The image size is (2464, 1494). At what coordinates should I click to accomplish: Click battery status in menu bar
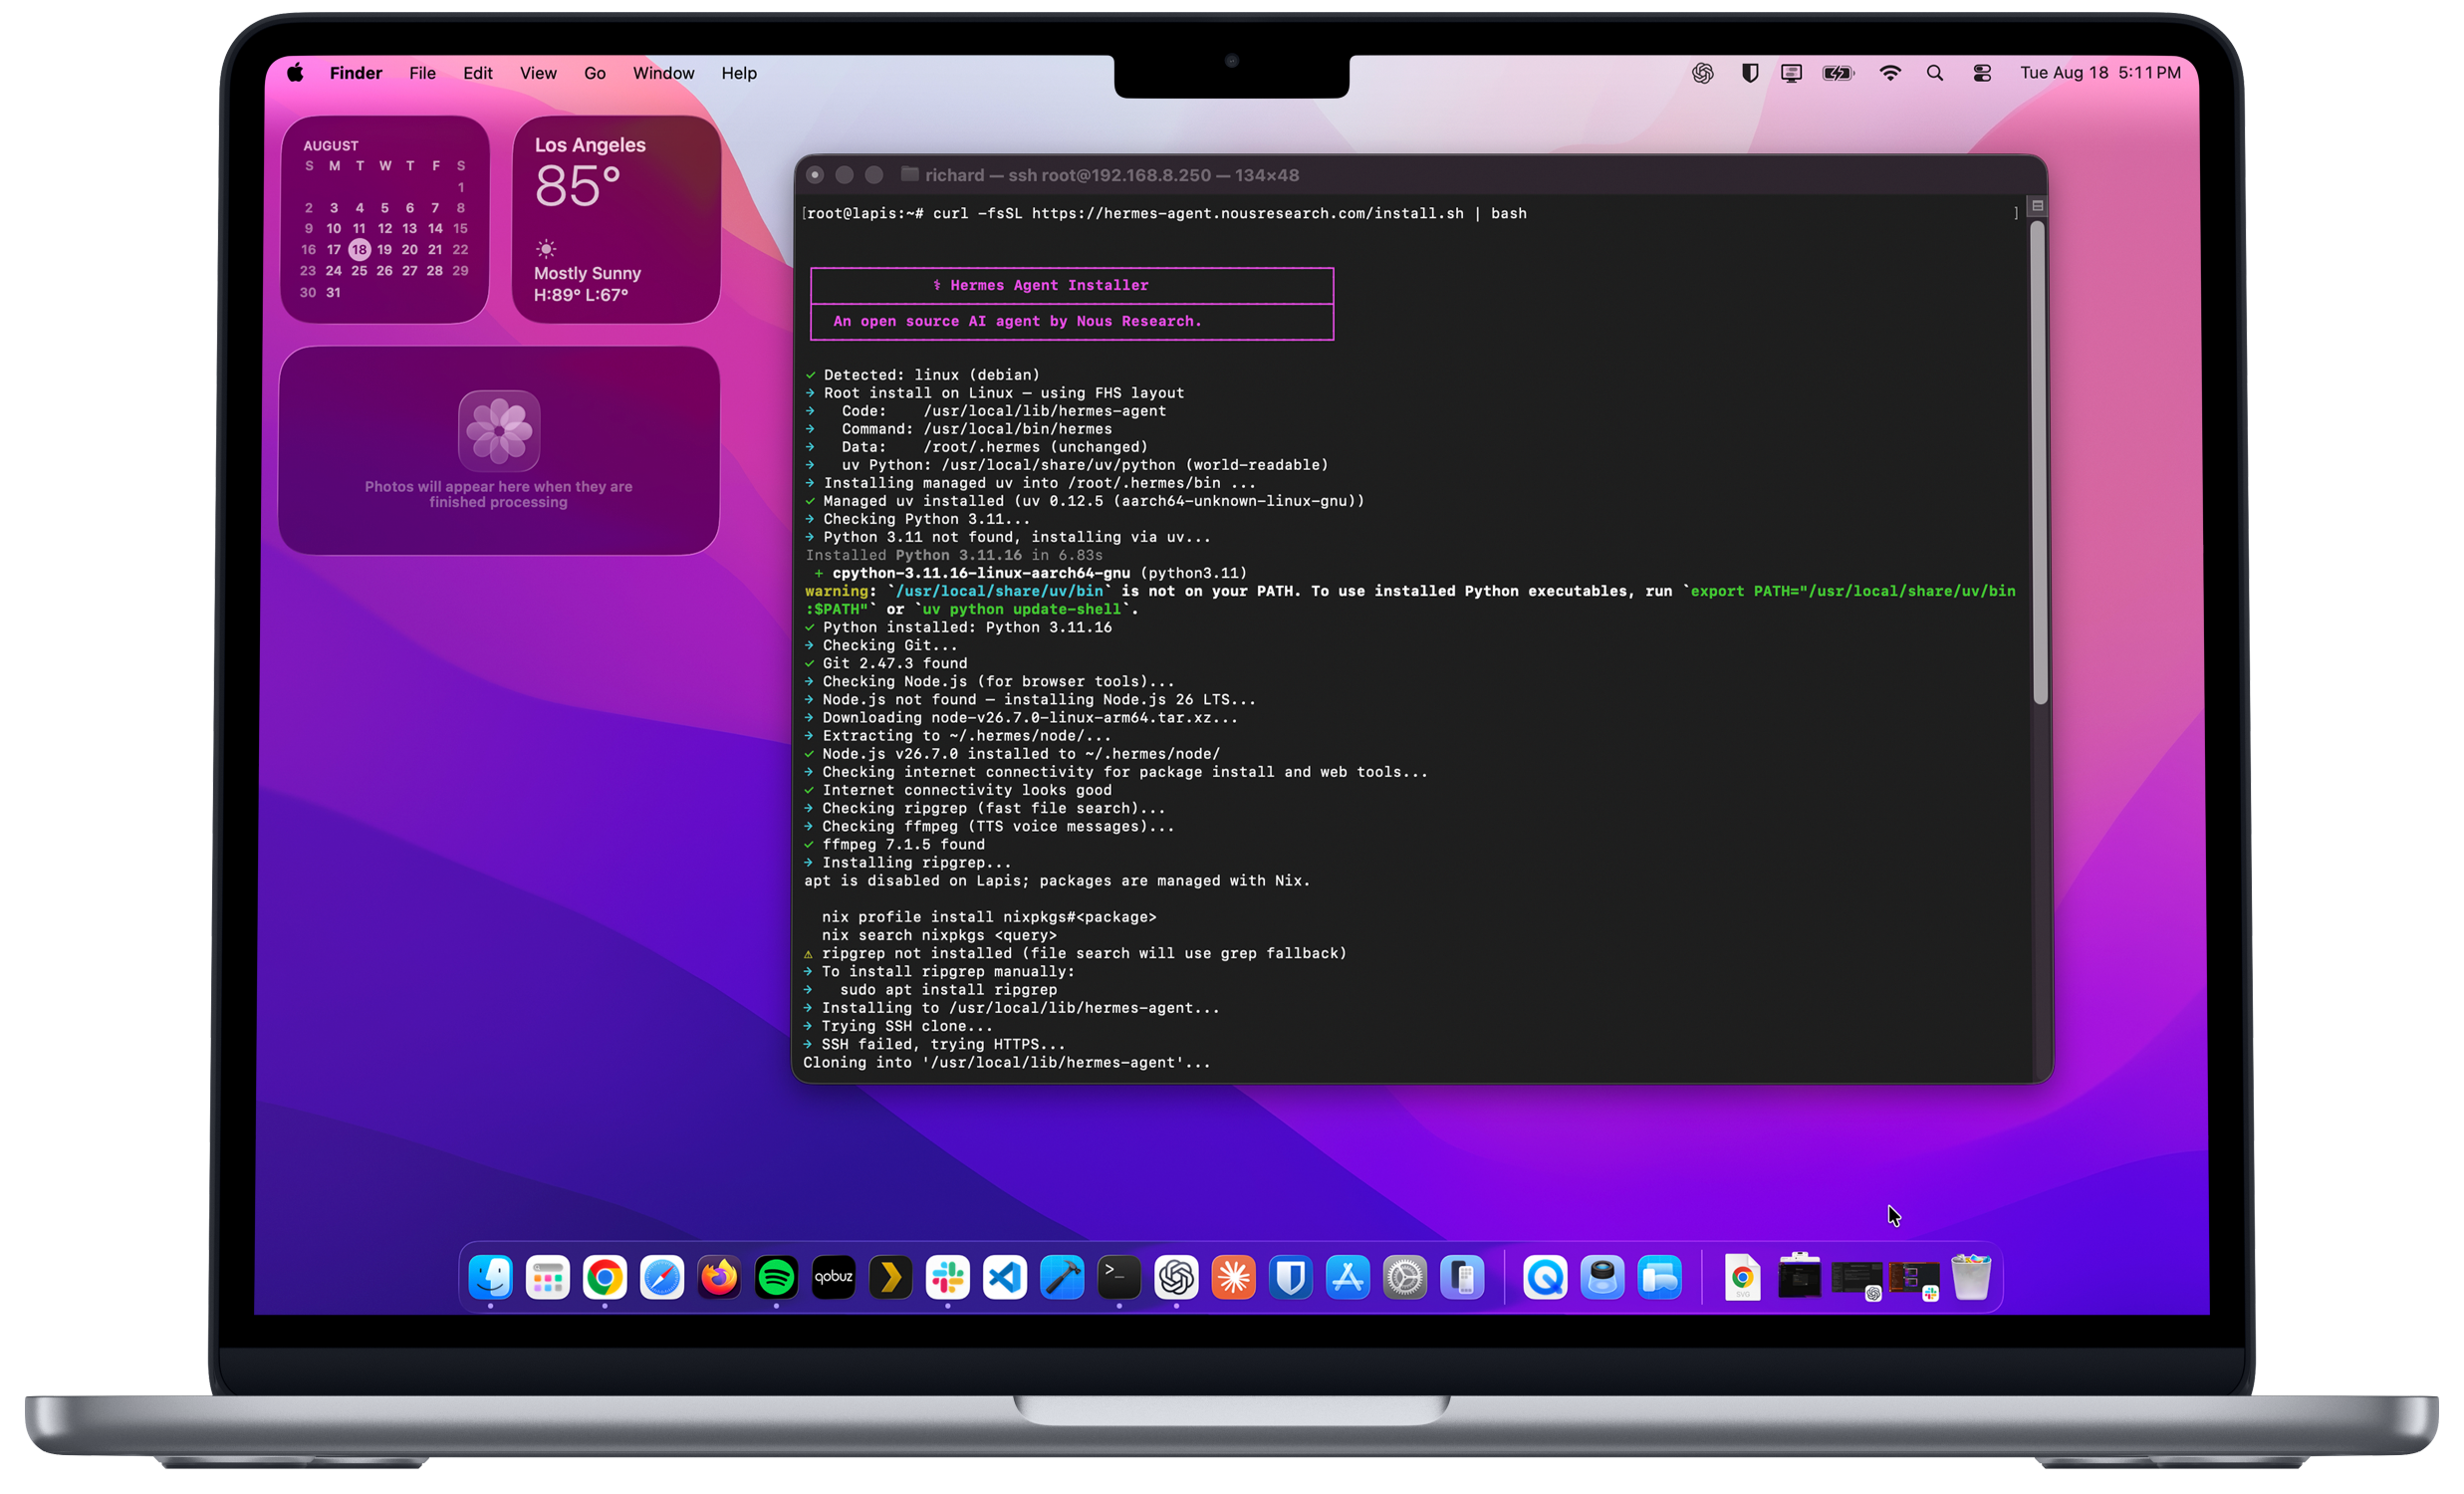(1838, 73)
